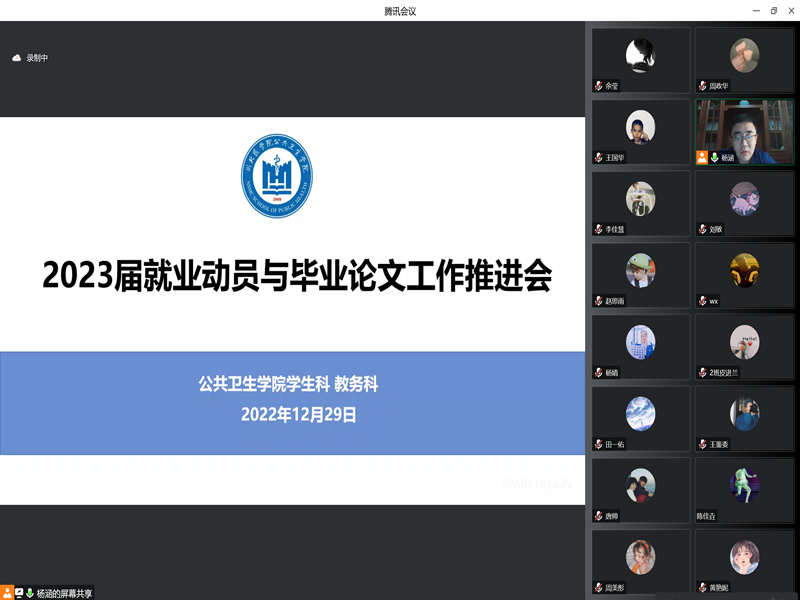Screen dimensions: 800x600
Task: Click the screen share monitor icon at bottom
Action: pos(19,592)
